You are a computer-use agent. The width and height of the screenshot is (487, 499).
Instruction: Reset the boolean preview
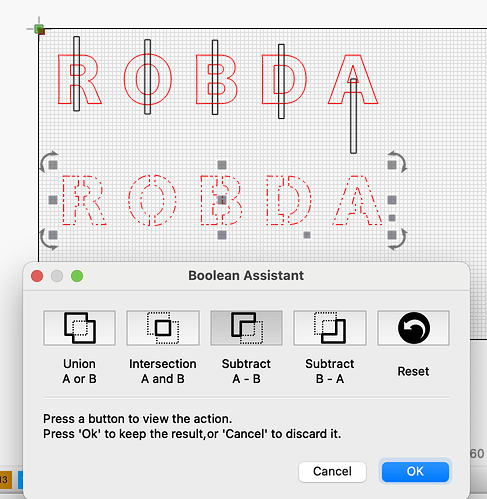[x=413, y=328]
